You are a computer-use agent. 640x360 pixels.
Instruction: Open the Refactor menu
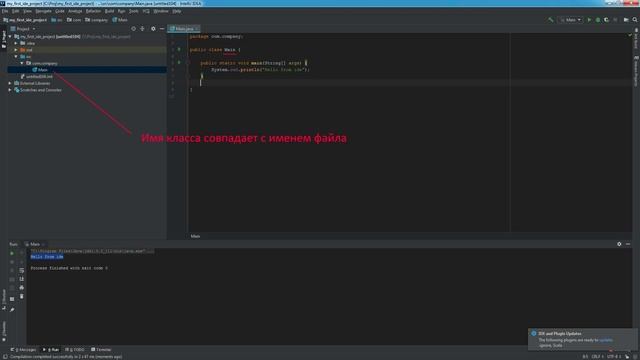pos(93,11)
